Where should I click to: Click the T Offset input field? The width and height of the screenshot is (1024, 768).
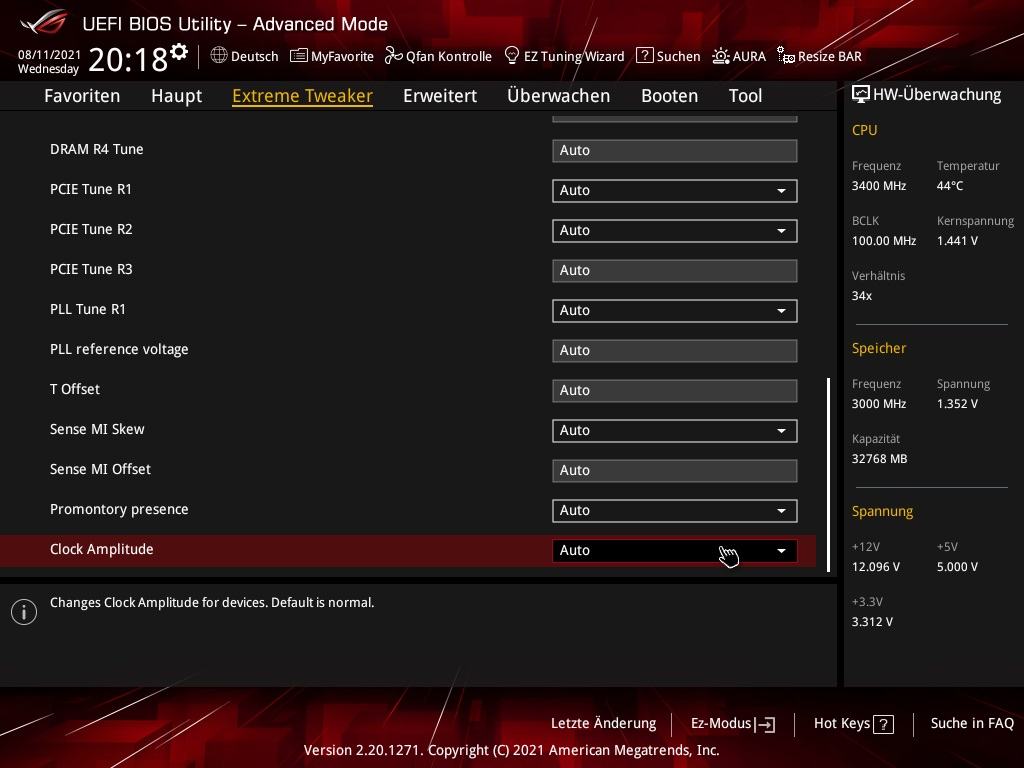point(675,391)
